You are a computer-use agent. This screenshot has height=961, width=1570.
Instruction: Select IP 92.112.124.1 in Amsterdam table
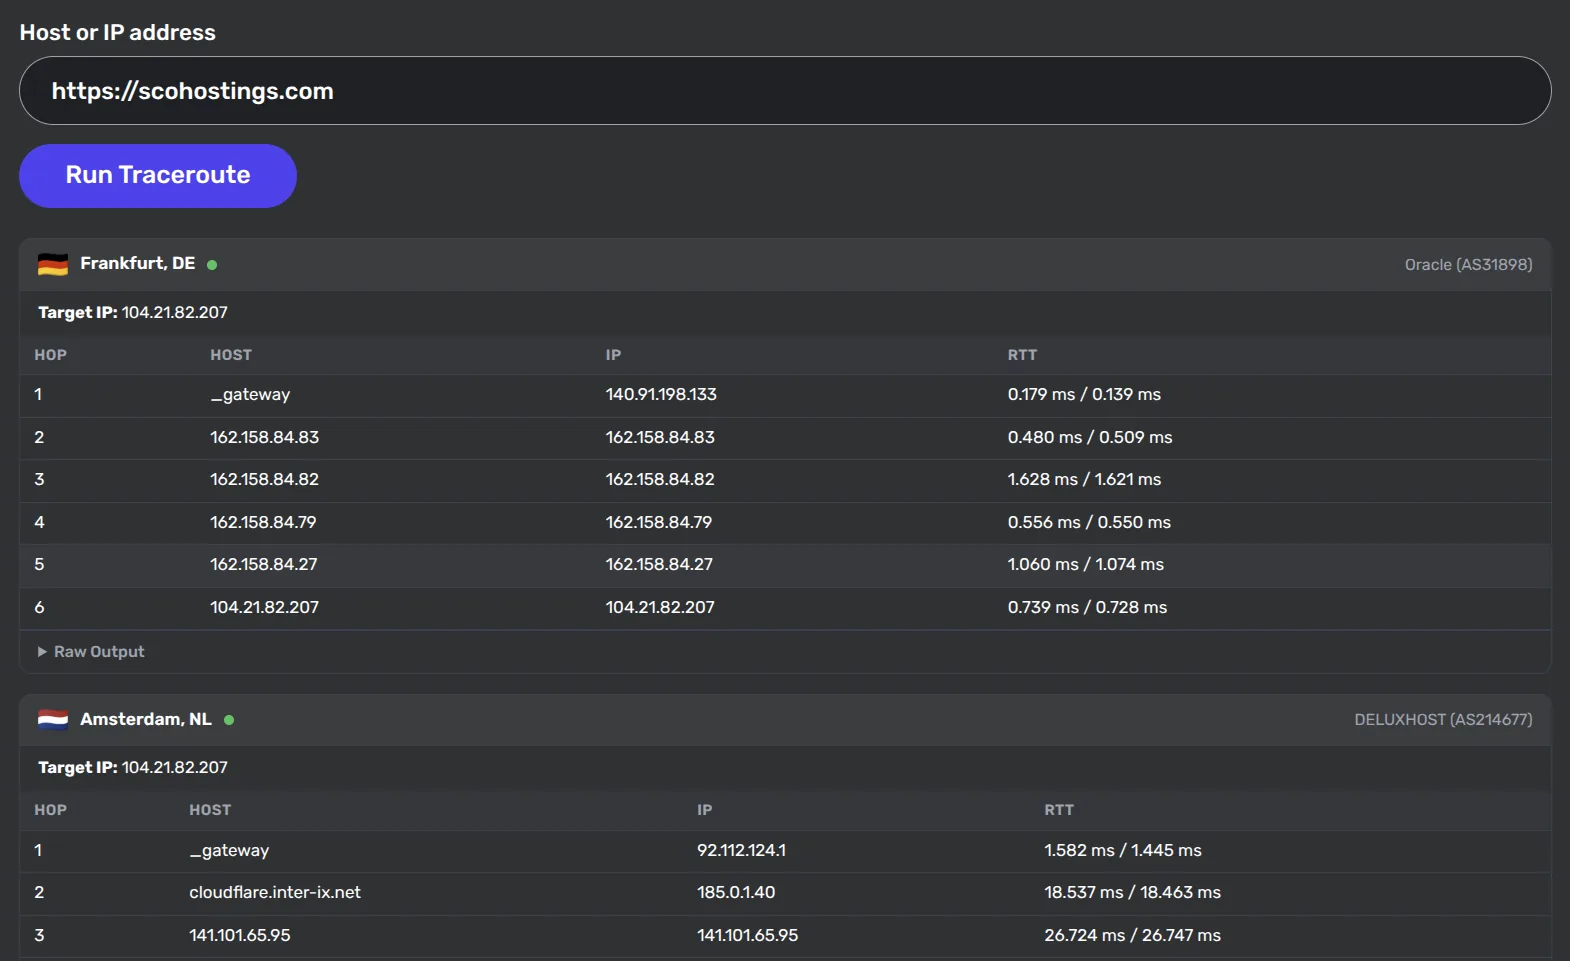coord(741,851)
